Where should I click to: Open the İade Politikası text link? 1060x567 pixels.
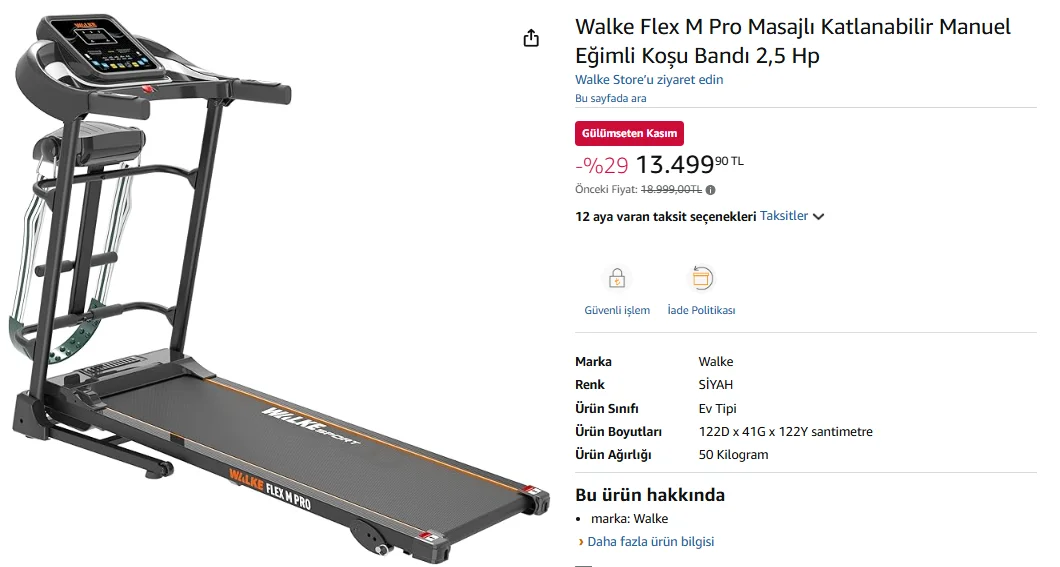coord(701,310)
